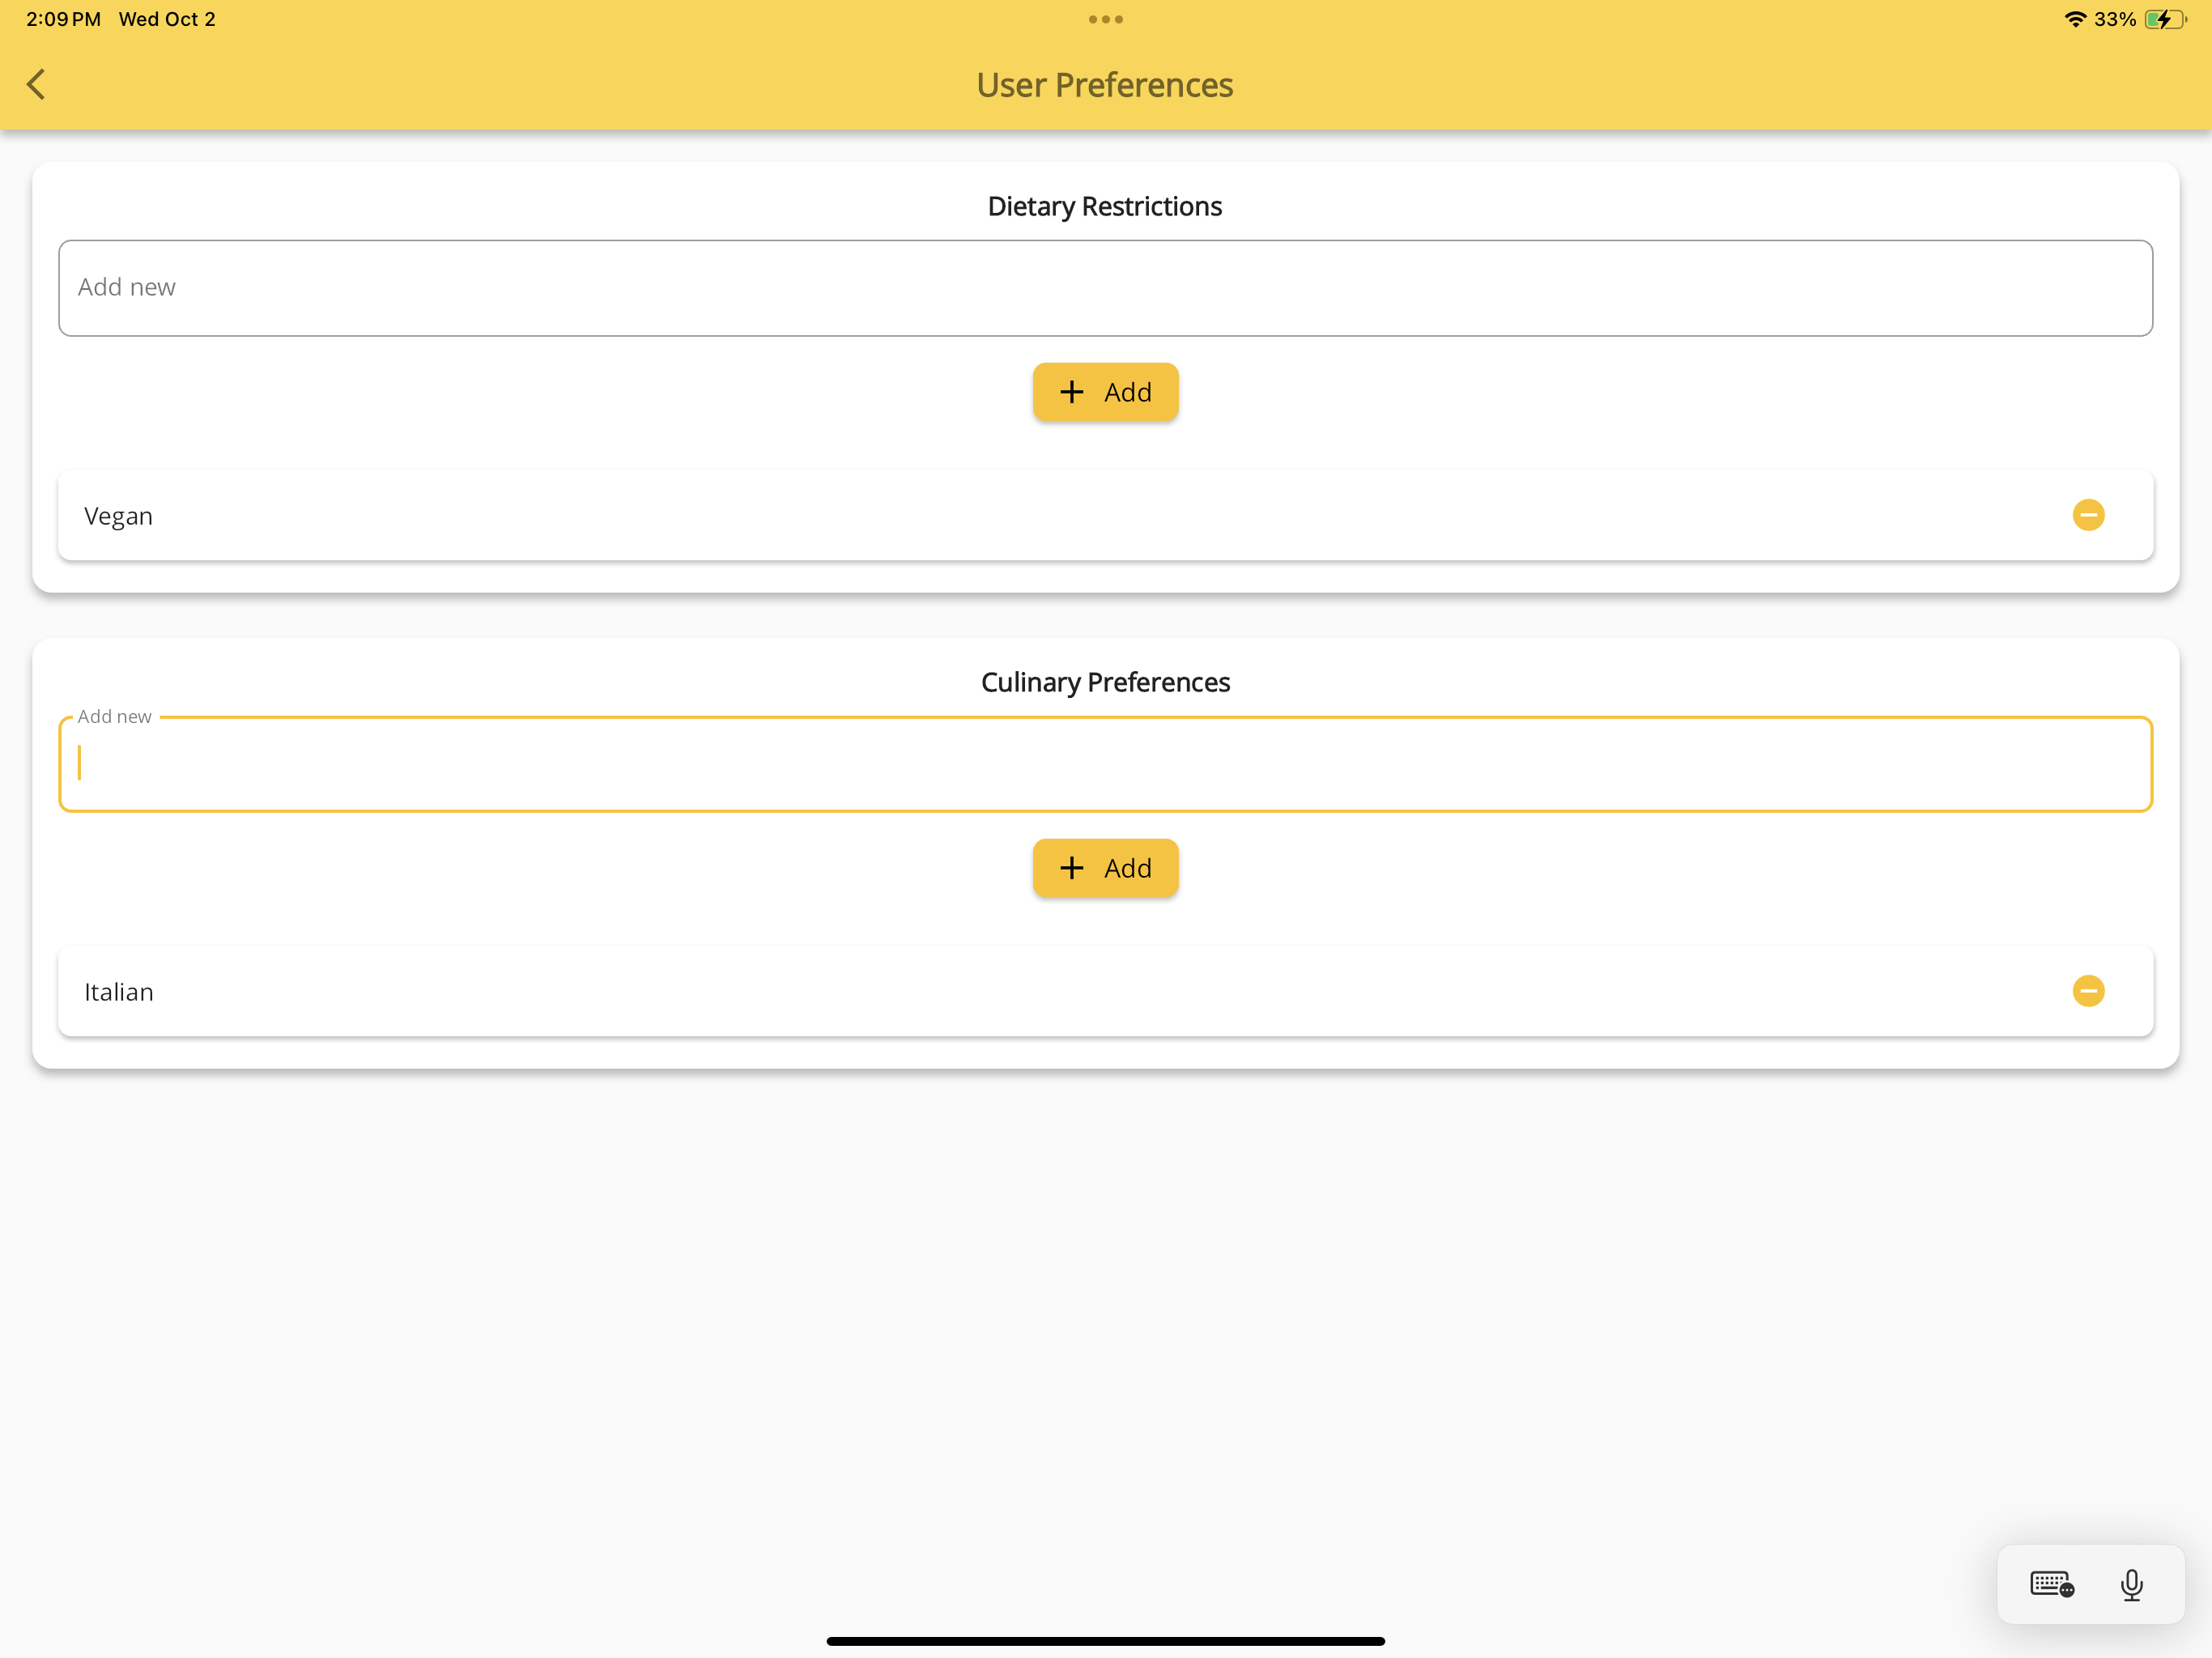The width and height of the screenshot is (2212, 1658).
Task: Go back using the header arrow
Action: point(36,84)
